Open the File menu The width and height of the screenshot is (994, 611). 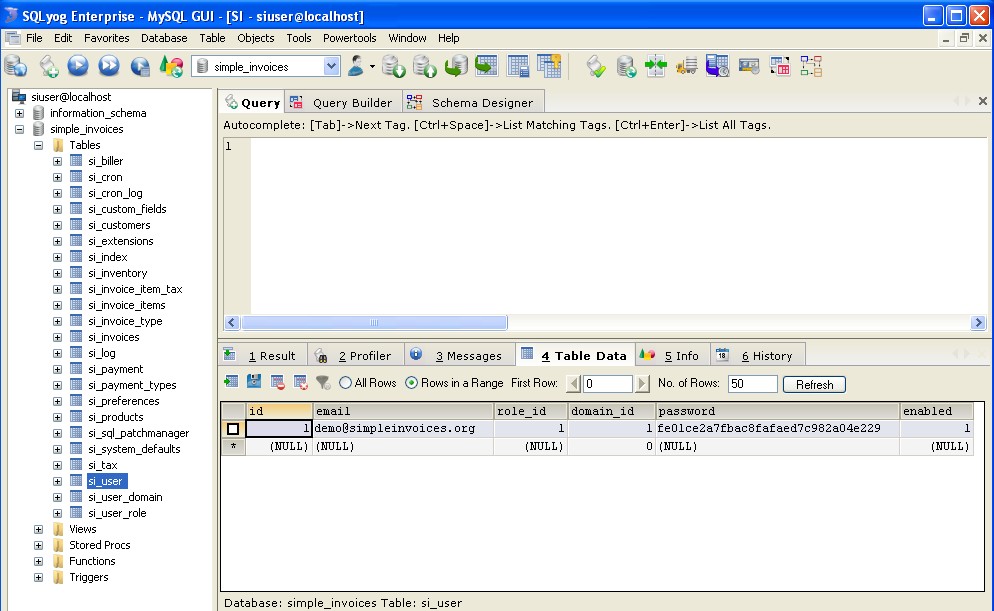coord(34,38)
